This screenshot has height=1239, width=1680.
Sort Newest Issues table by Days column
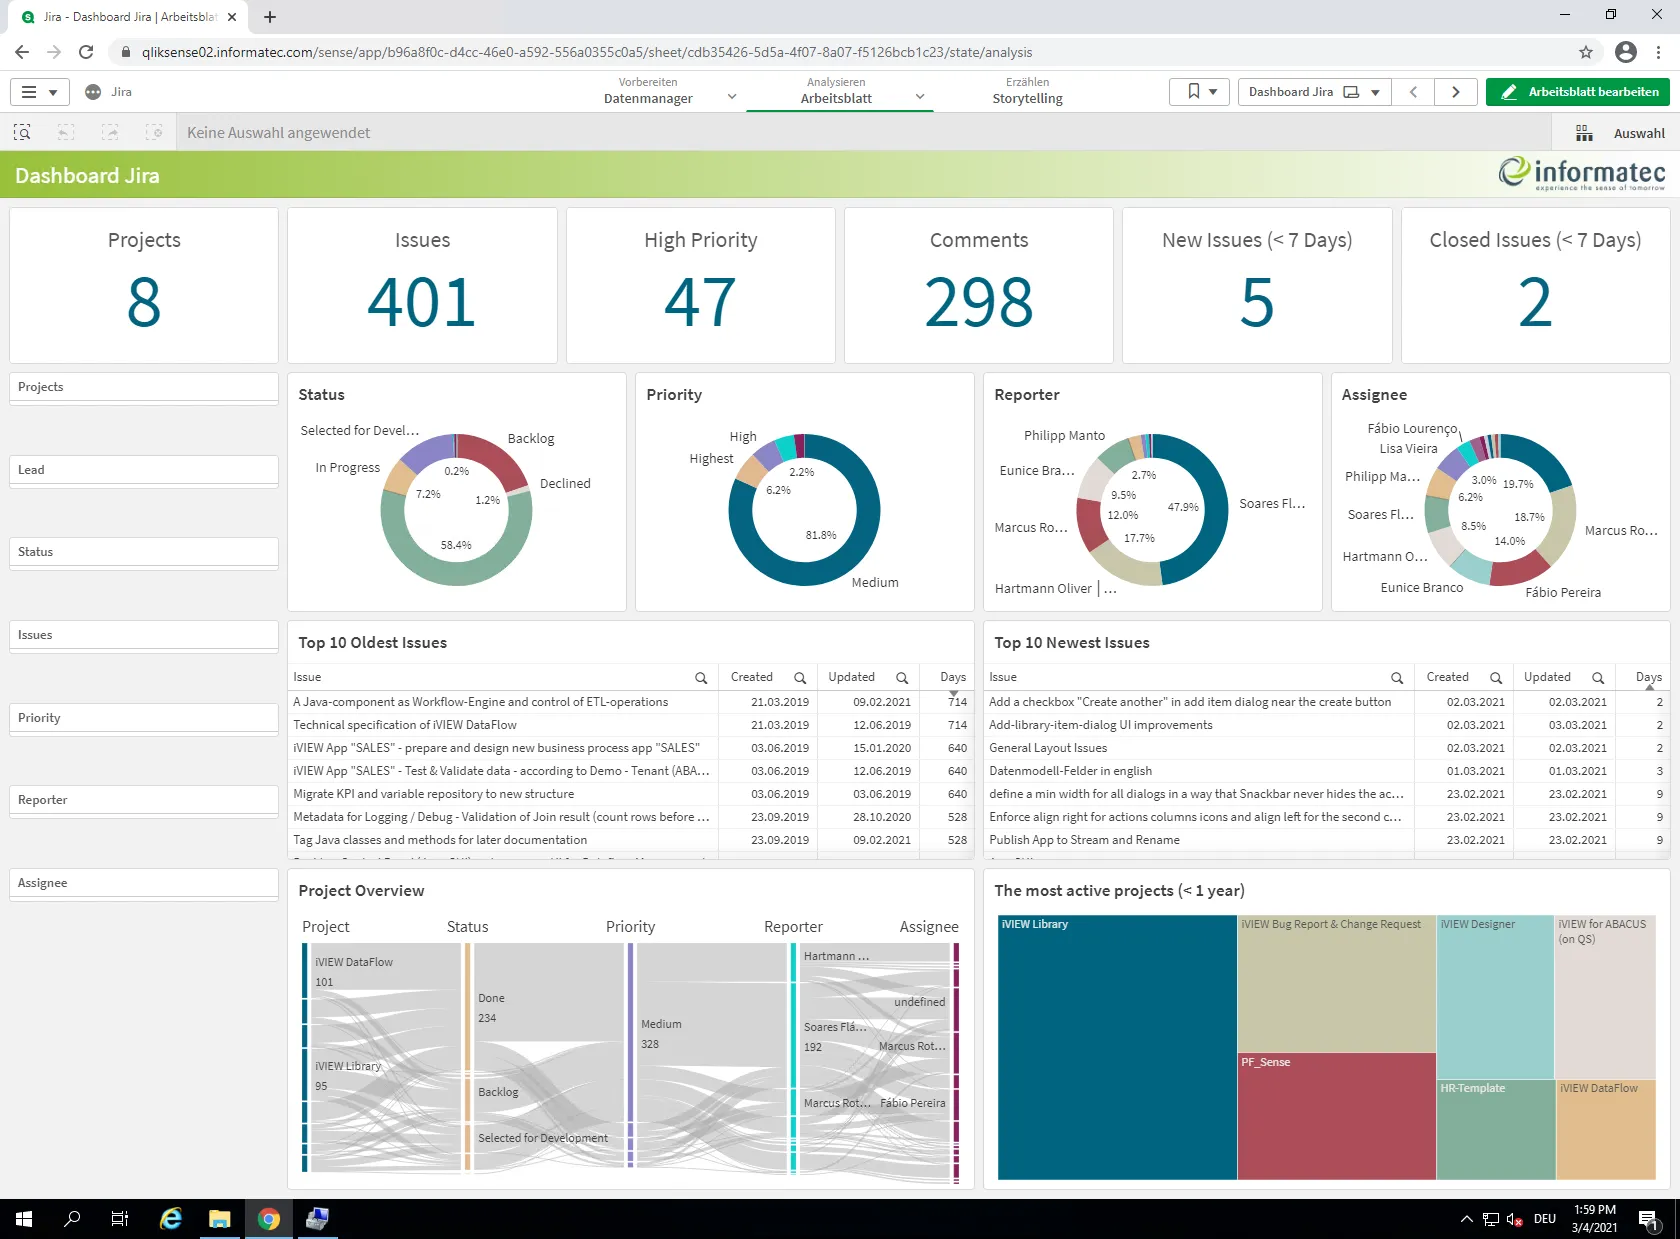pos(1648,678)
